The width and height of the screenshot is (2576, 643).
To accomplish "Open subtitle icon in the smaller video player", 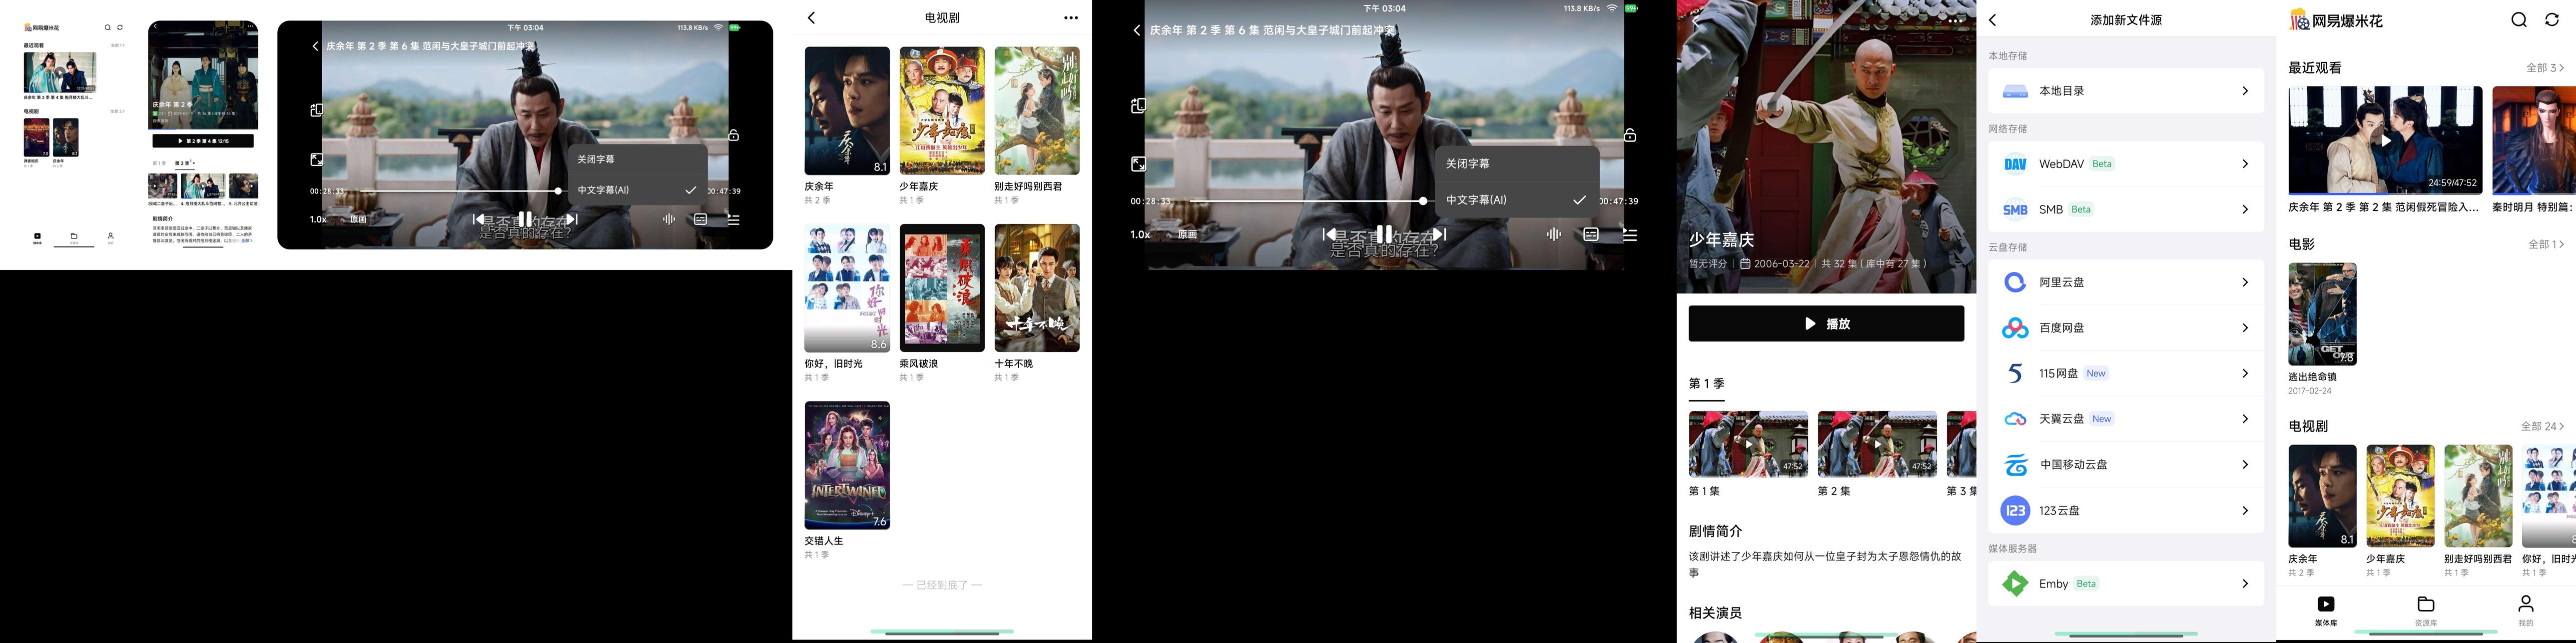I will (x=700, y=219).
